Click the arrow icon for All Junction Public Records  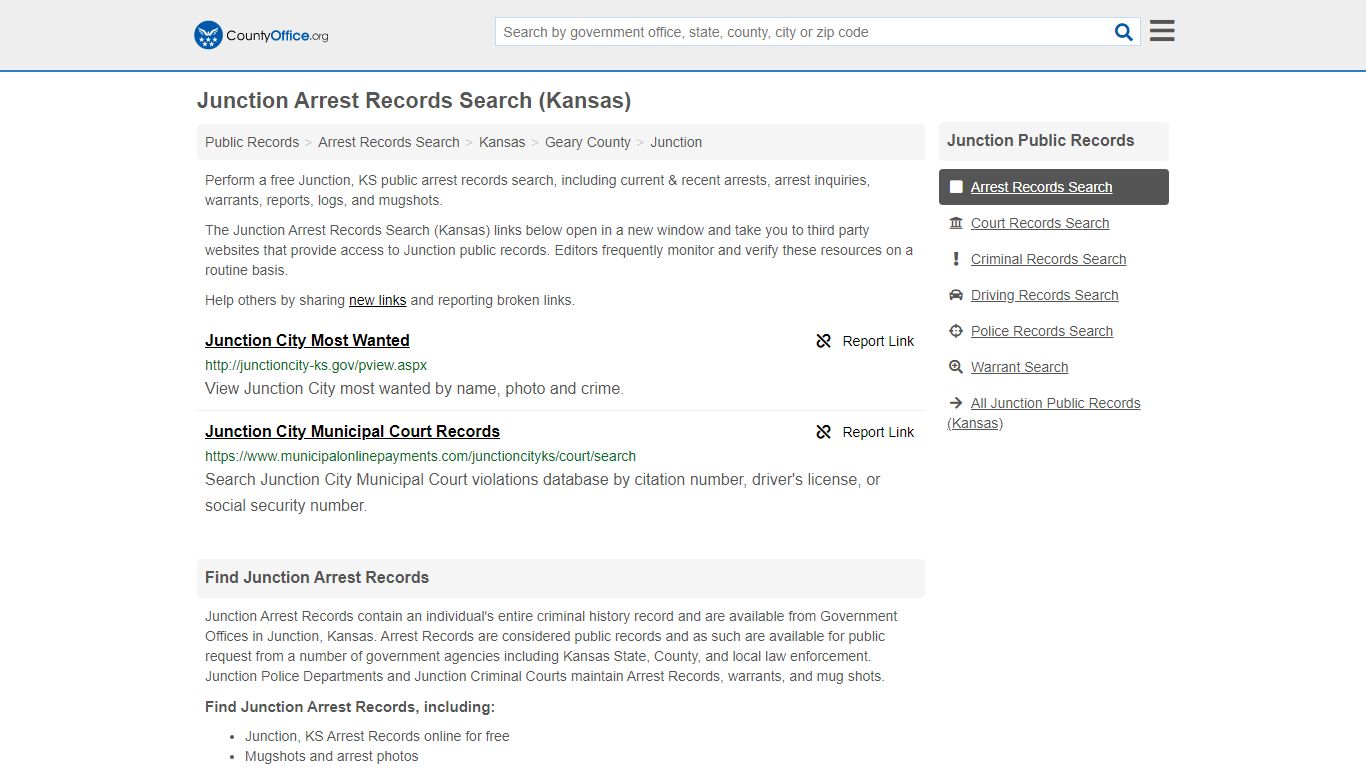coord(956,403)
